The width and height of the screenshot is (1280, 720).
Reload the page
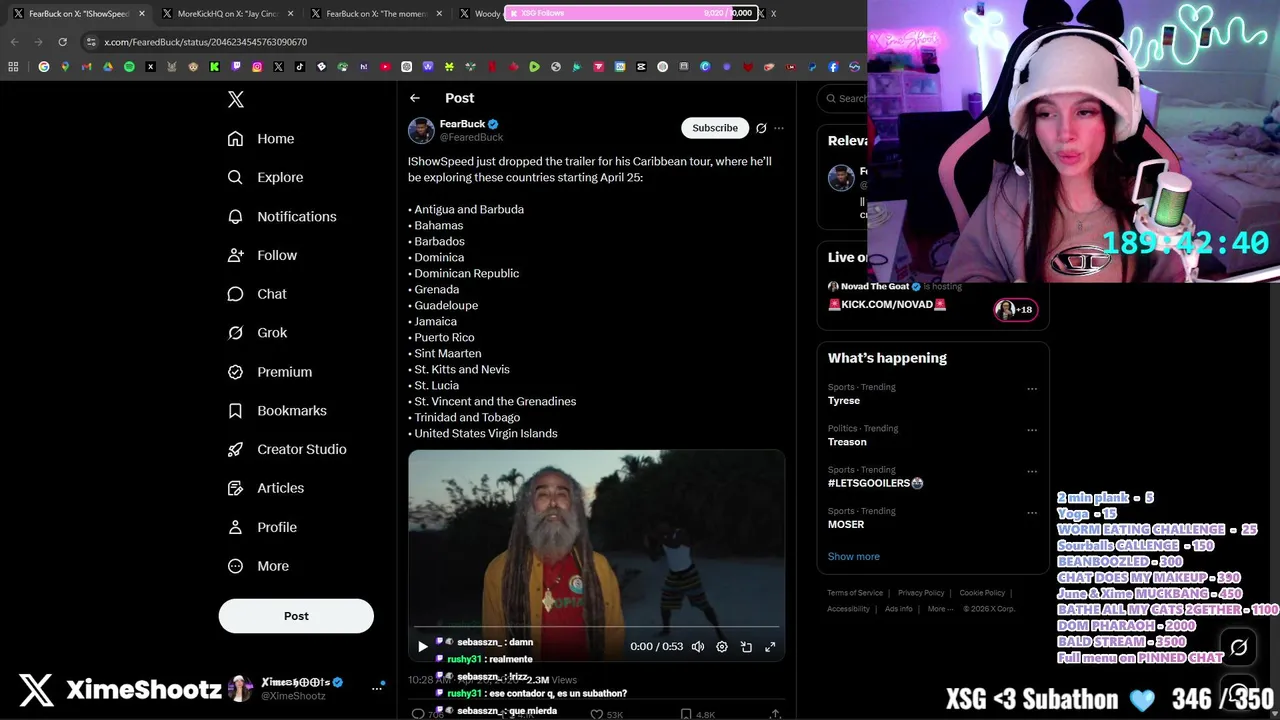pos(62,42)
